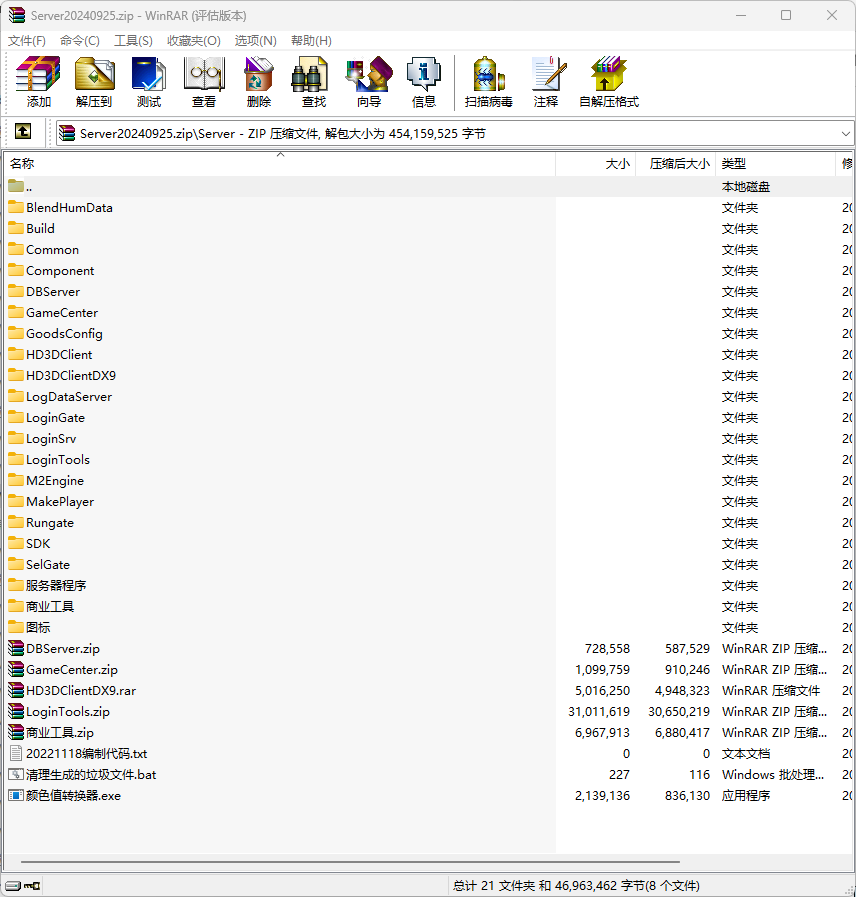This screenshot has width=856, height=897.
Task: Launch the 向导 (Wizard) icon
Action: 368,82
